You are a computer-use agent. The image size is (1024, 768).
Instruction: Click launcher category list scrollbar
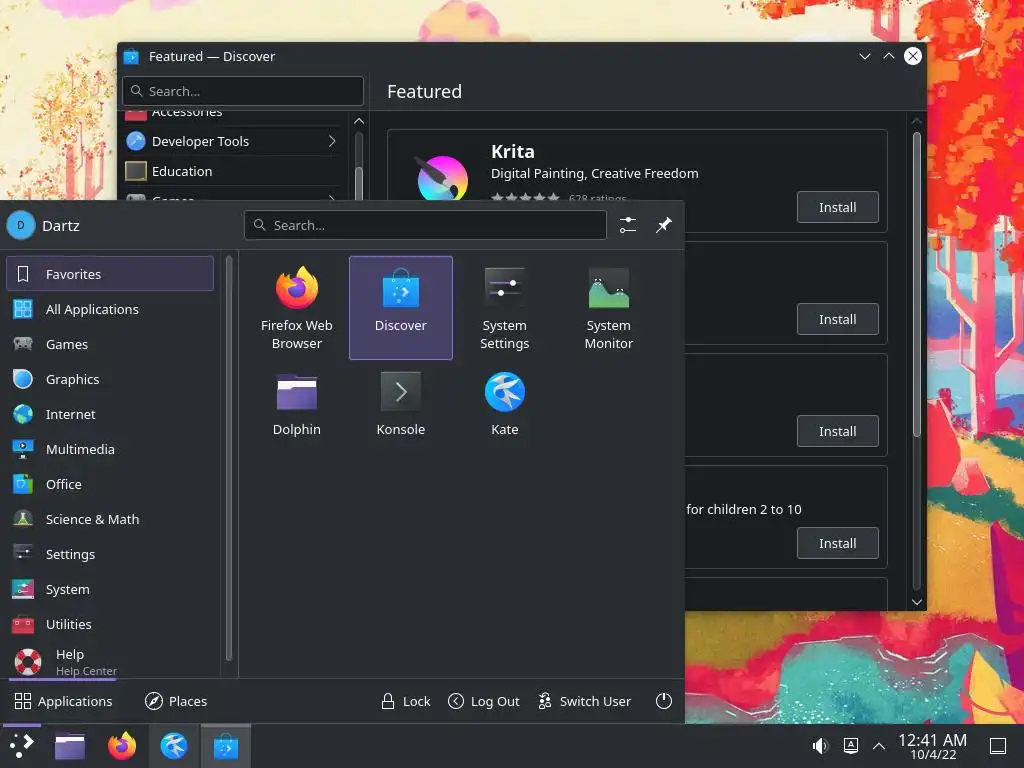(229, 457)
